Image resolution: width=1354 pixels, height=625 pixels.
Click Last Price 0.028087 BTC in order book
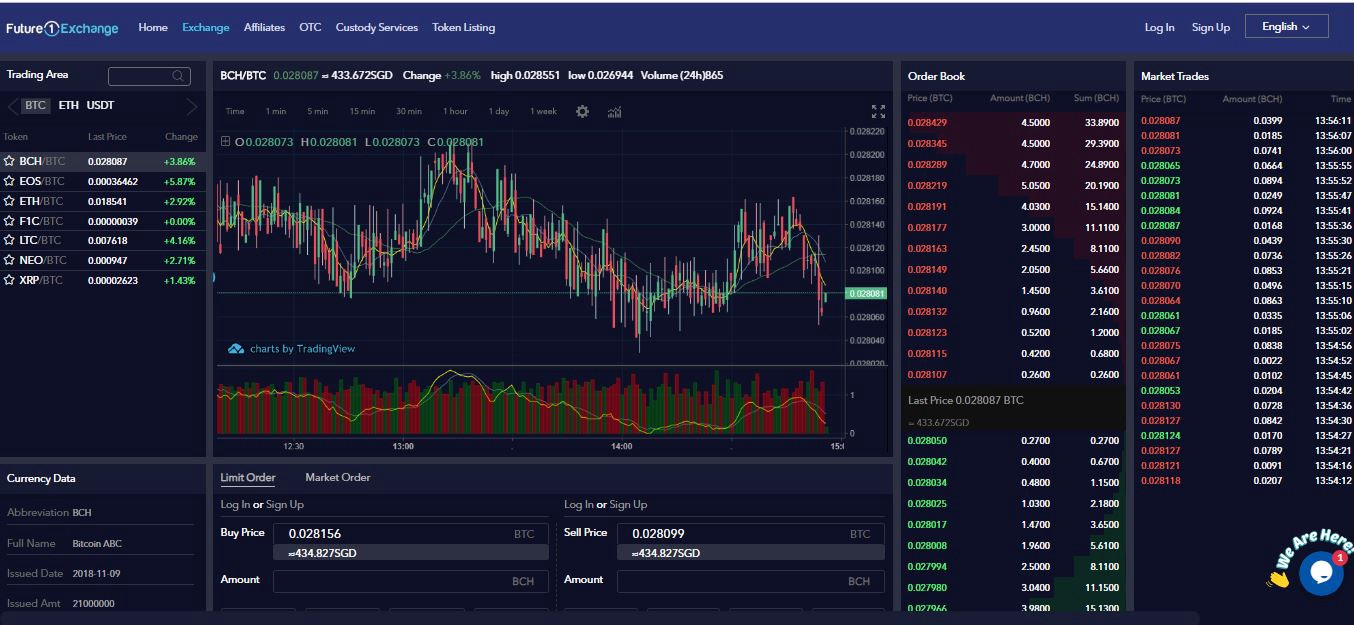point(965,400)
